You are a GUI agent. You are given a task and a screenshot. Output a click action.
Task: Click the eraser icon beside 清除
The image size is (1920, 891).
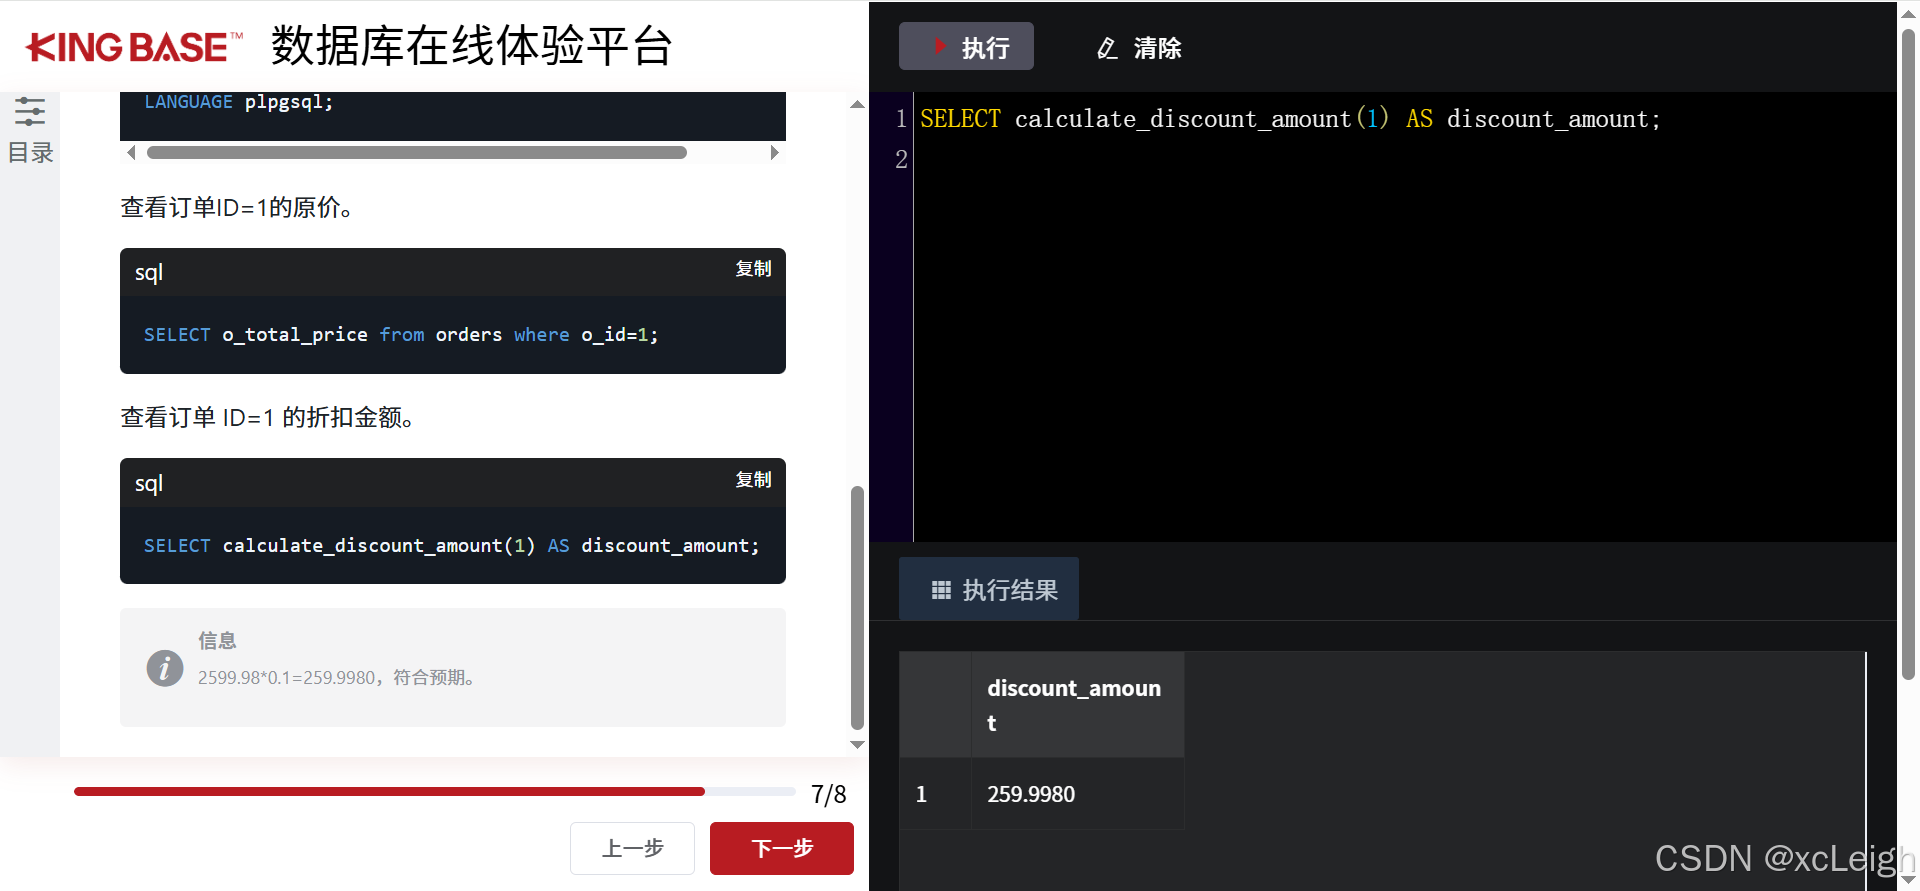point(1107,48)
